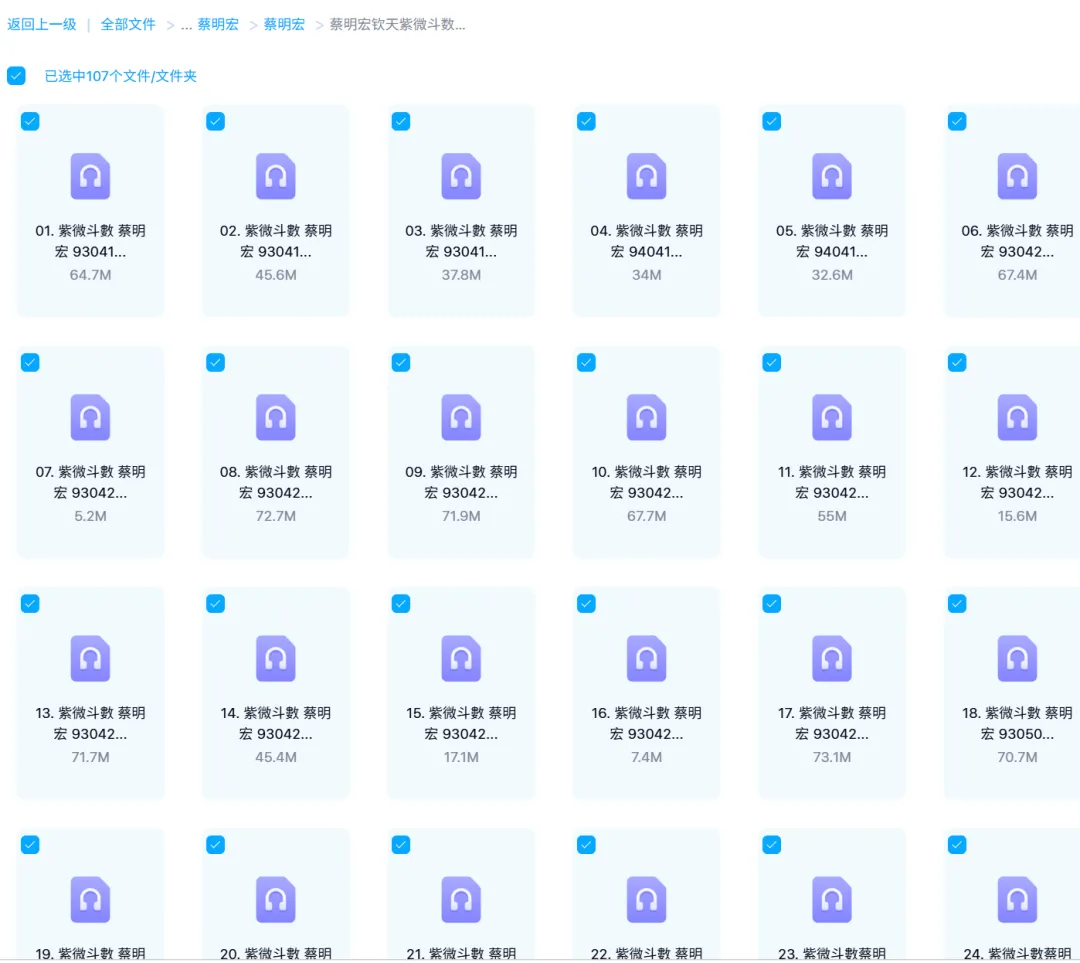Click 返回上一级 to go up one level
Screen dimensions: 1080x963
(x=41, y=25)
